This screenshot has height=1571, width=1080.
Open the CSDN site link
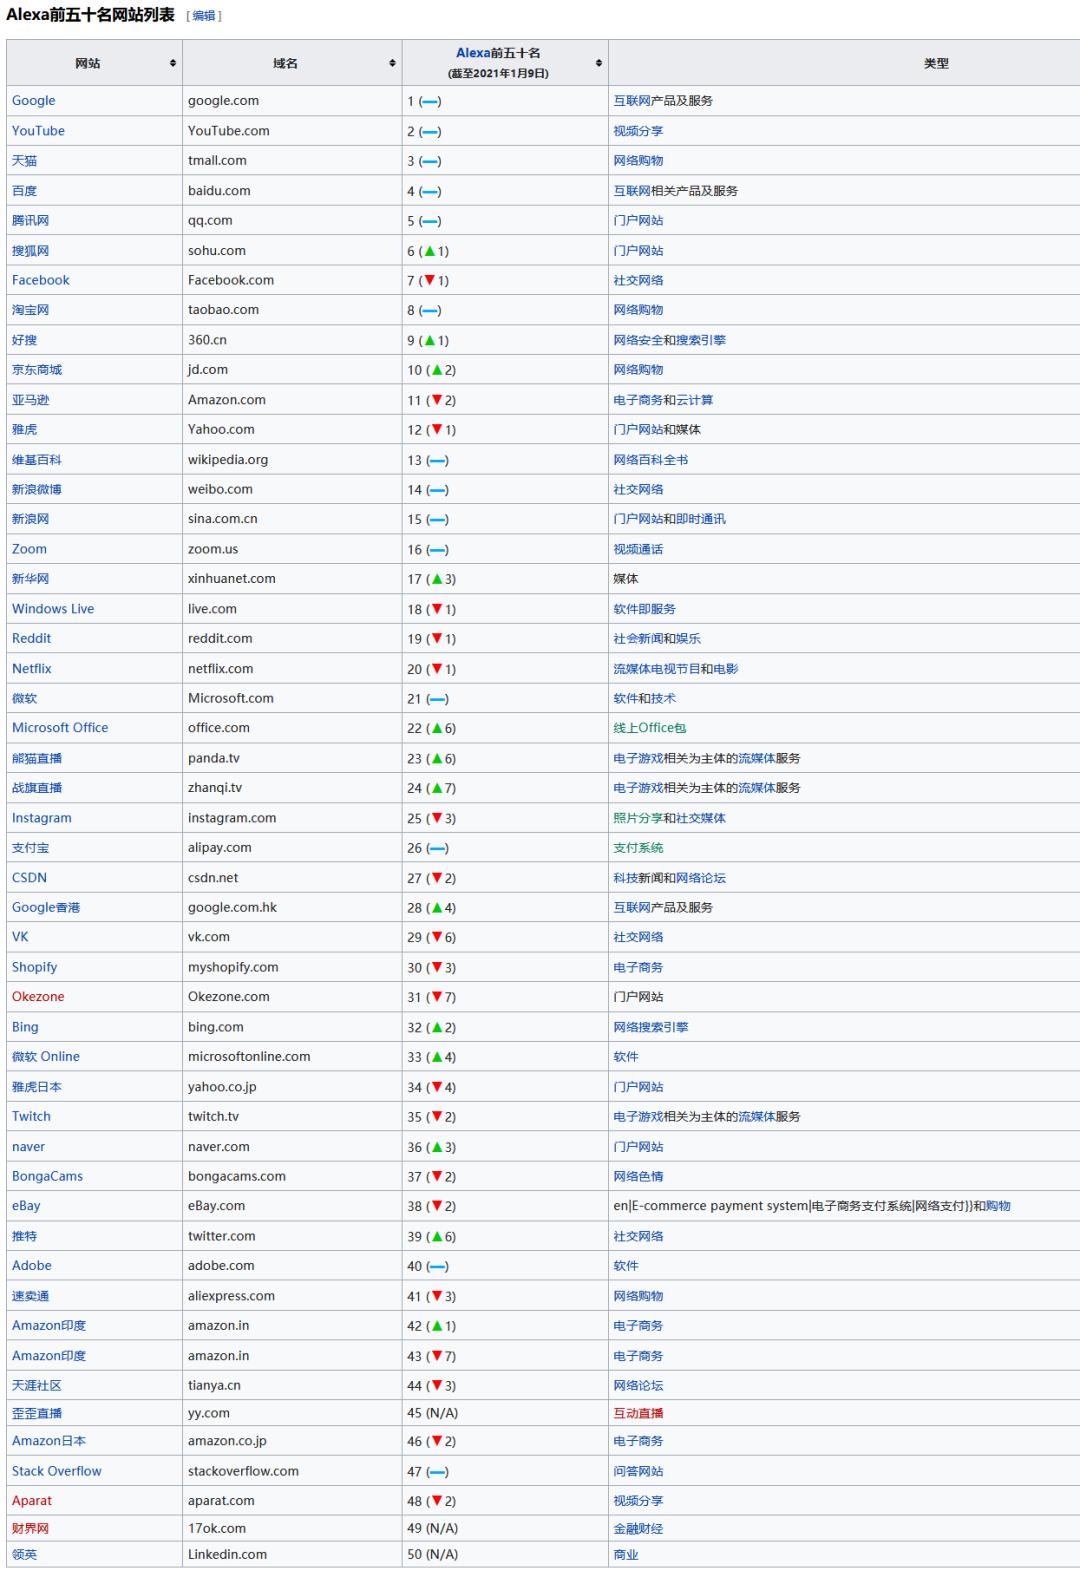(x=29, y=878)
